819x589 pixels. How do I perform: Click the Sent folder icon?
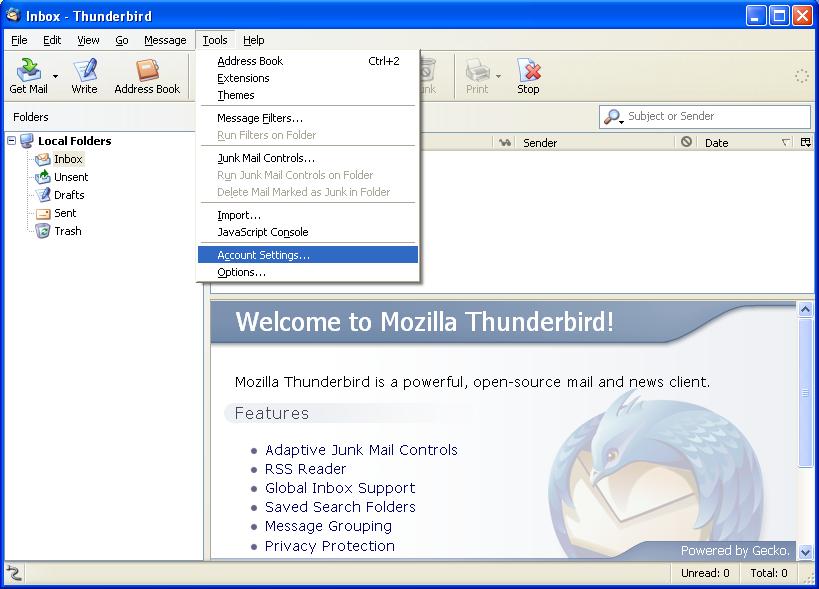coord(43,213)
